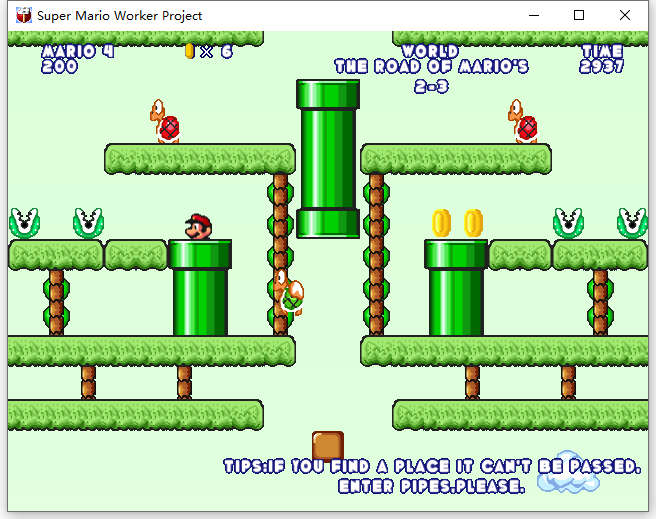The width and height of the screenshot is (656, 519).
Task: Click the Super Mario Worker Project app icon
Action: click(x=24, y=15)
